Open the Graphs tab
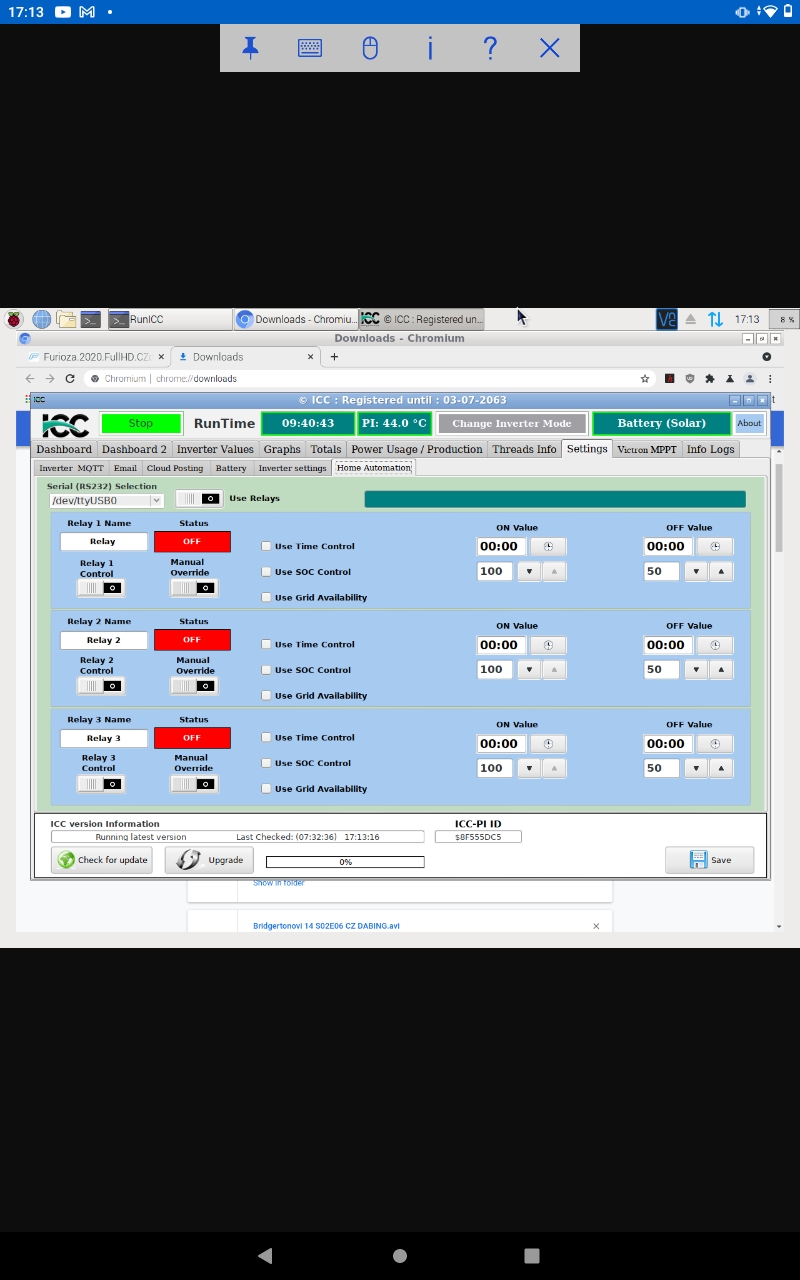This screenshot has height=1280, width=800. pyautogui.click(x=282, y=449)
